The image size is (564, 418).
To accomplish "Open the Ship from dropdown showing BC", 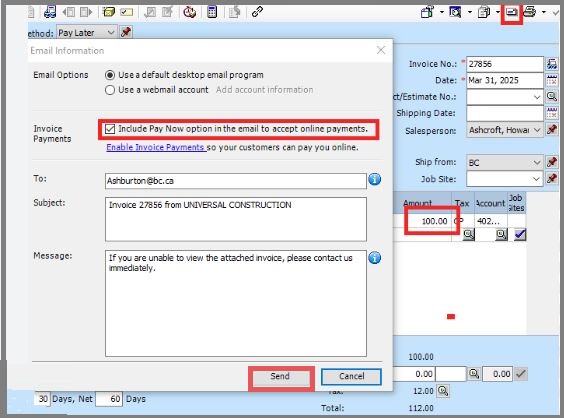I will click(x=537, y=162).
